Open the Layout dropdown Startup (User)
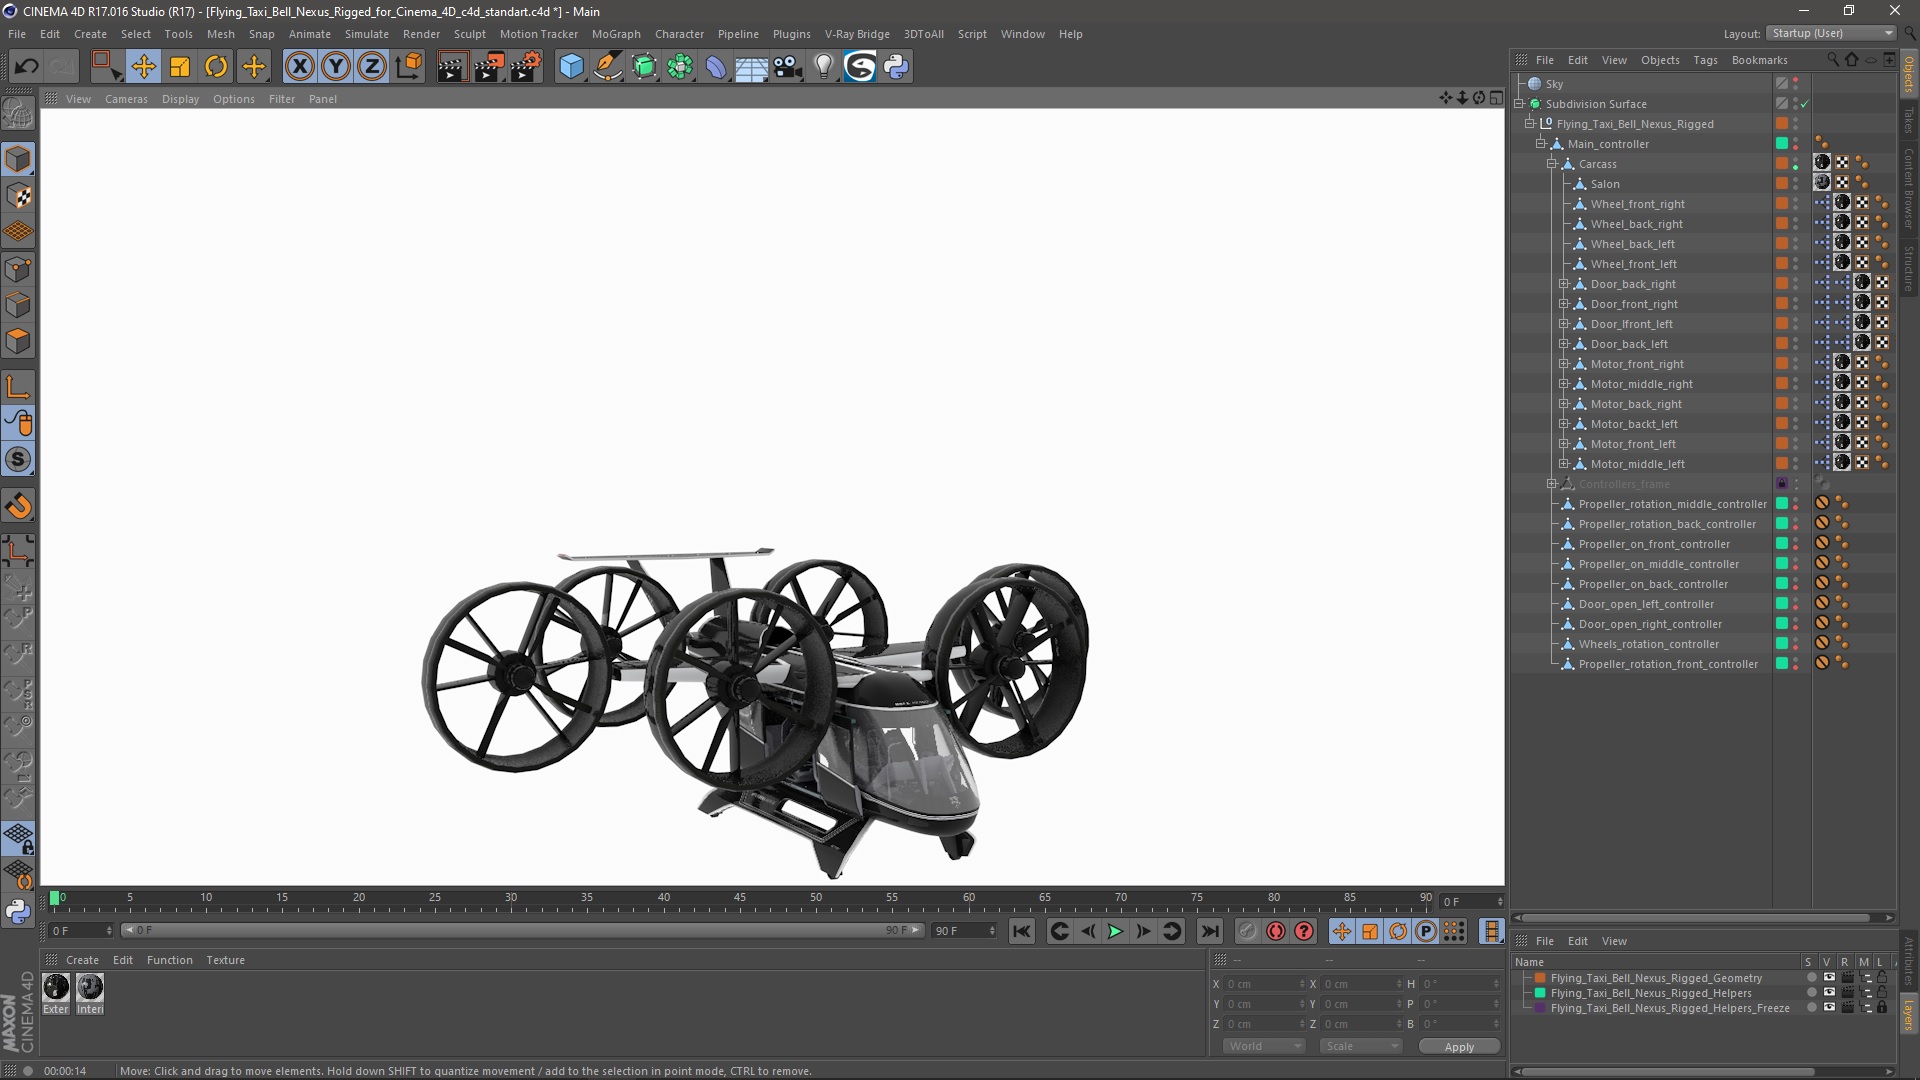 (1831, 33)
